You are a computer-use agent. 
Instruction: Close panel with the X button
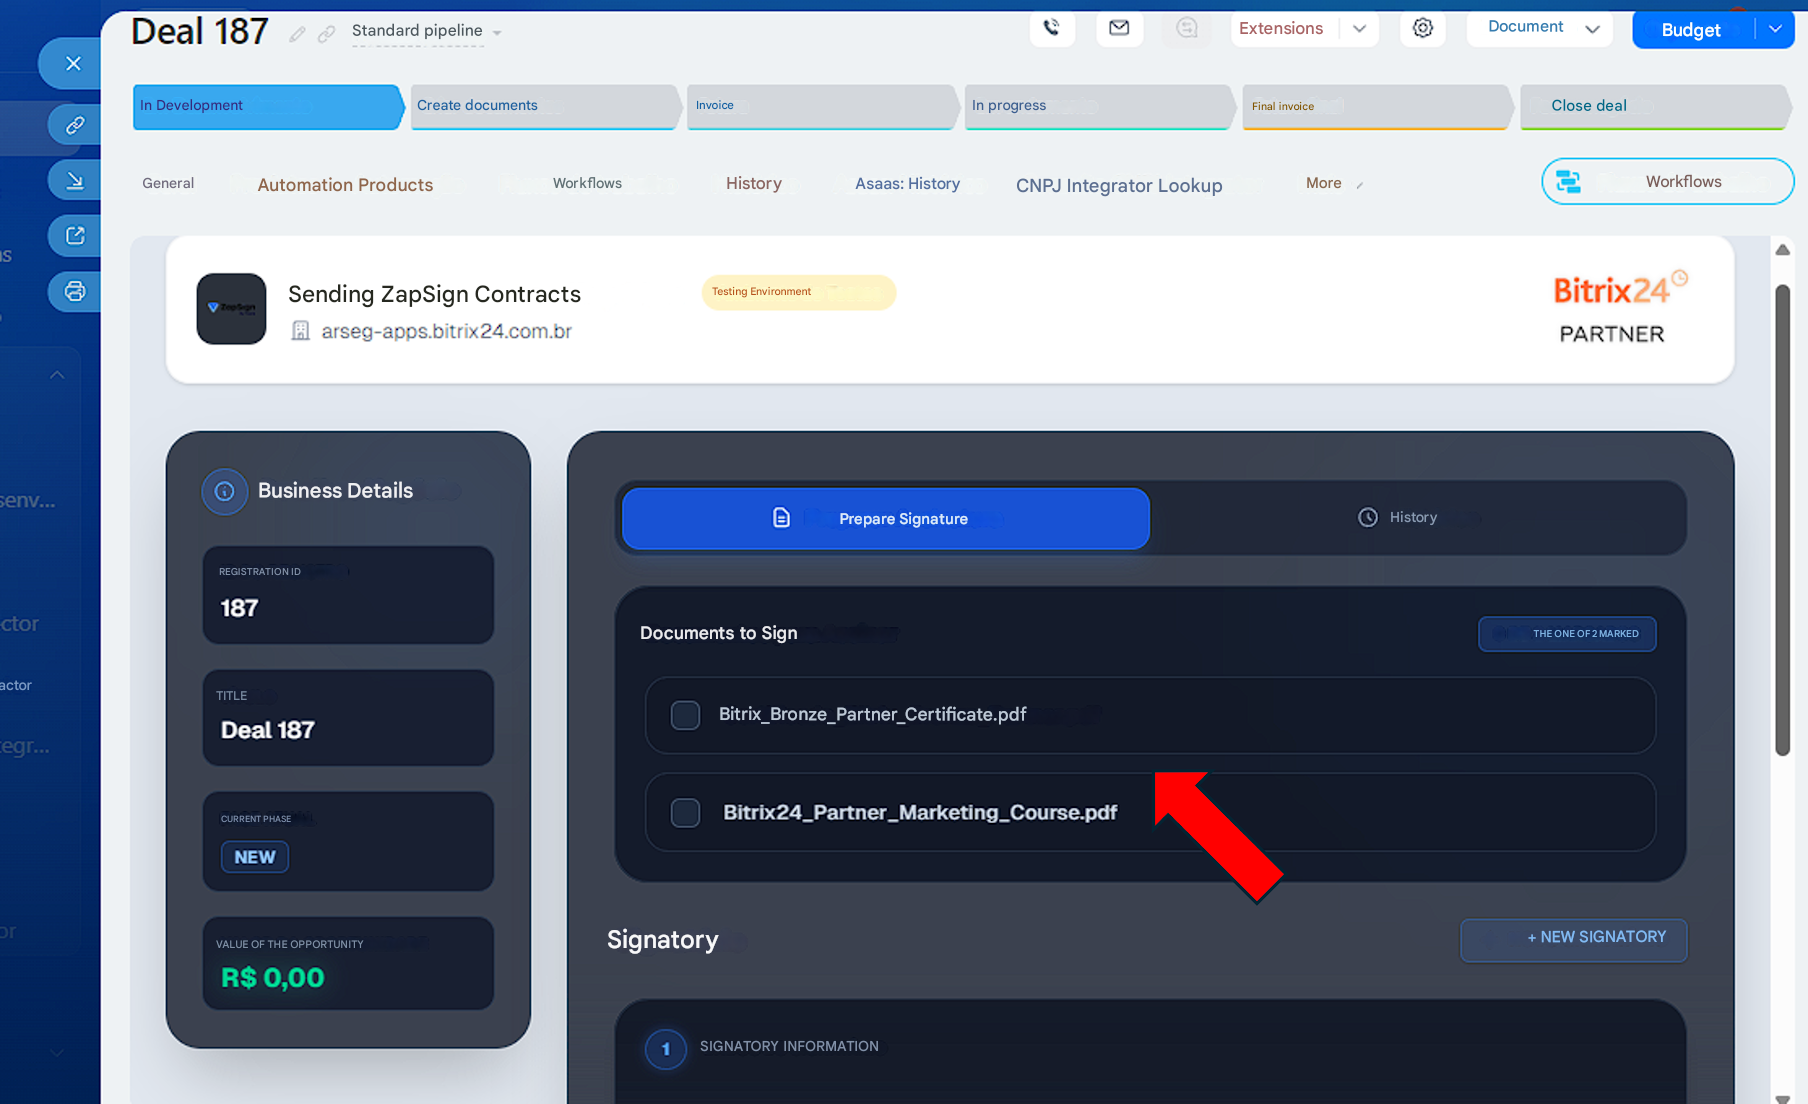[x=73, y=63]
